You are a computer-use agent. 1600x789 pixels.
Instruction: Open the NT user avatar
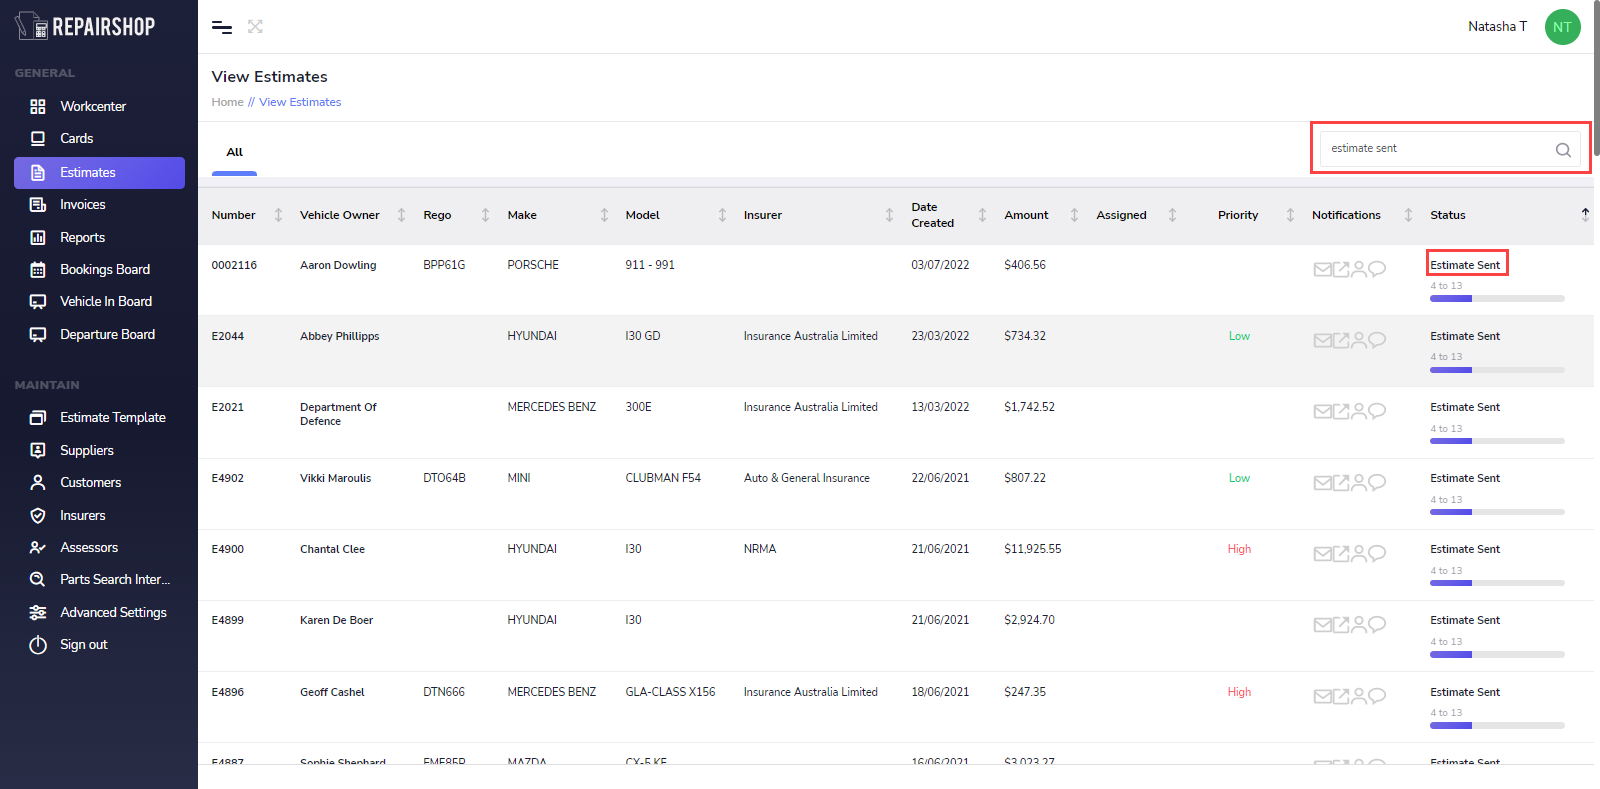point(1562,27)
